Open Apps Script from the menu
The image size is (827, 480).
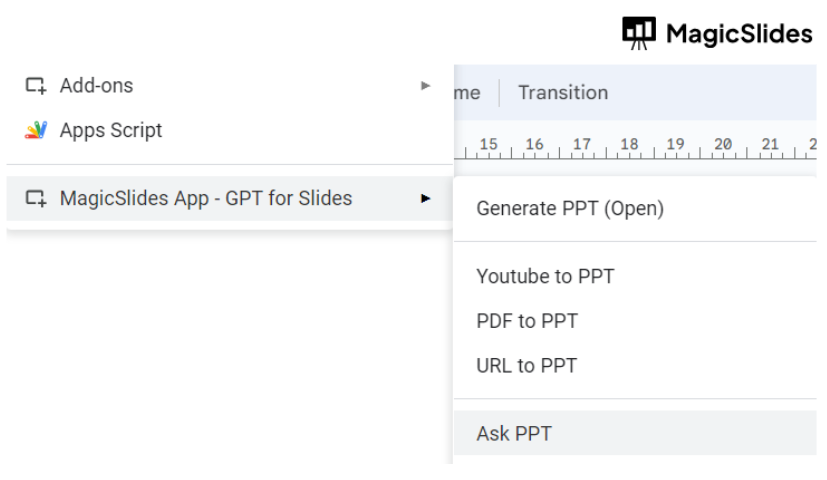[x=111, y=130]
